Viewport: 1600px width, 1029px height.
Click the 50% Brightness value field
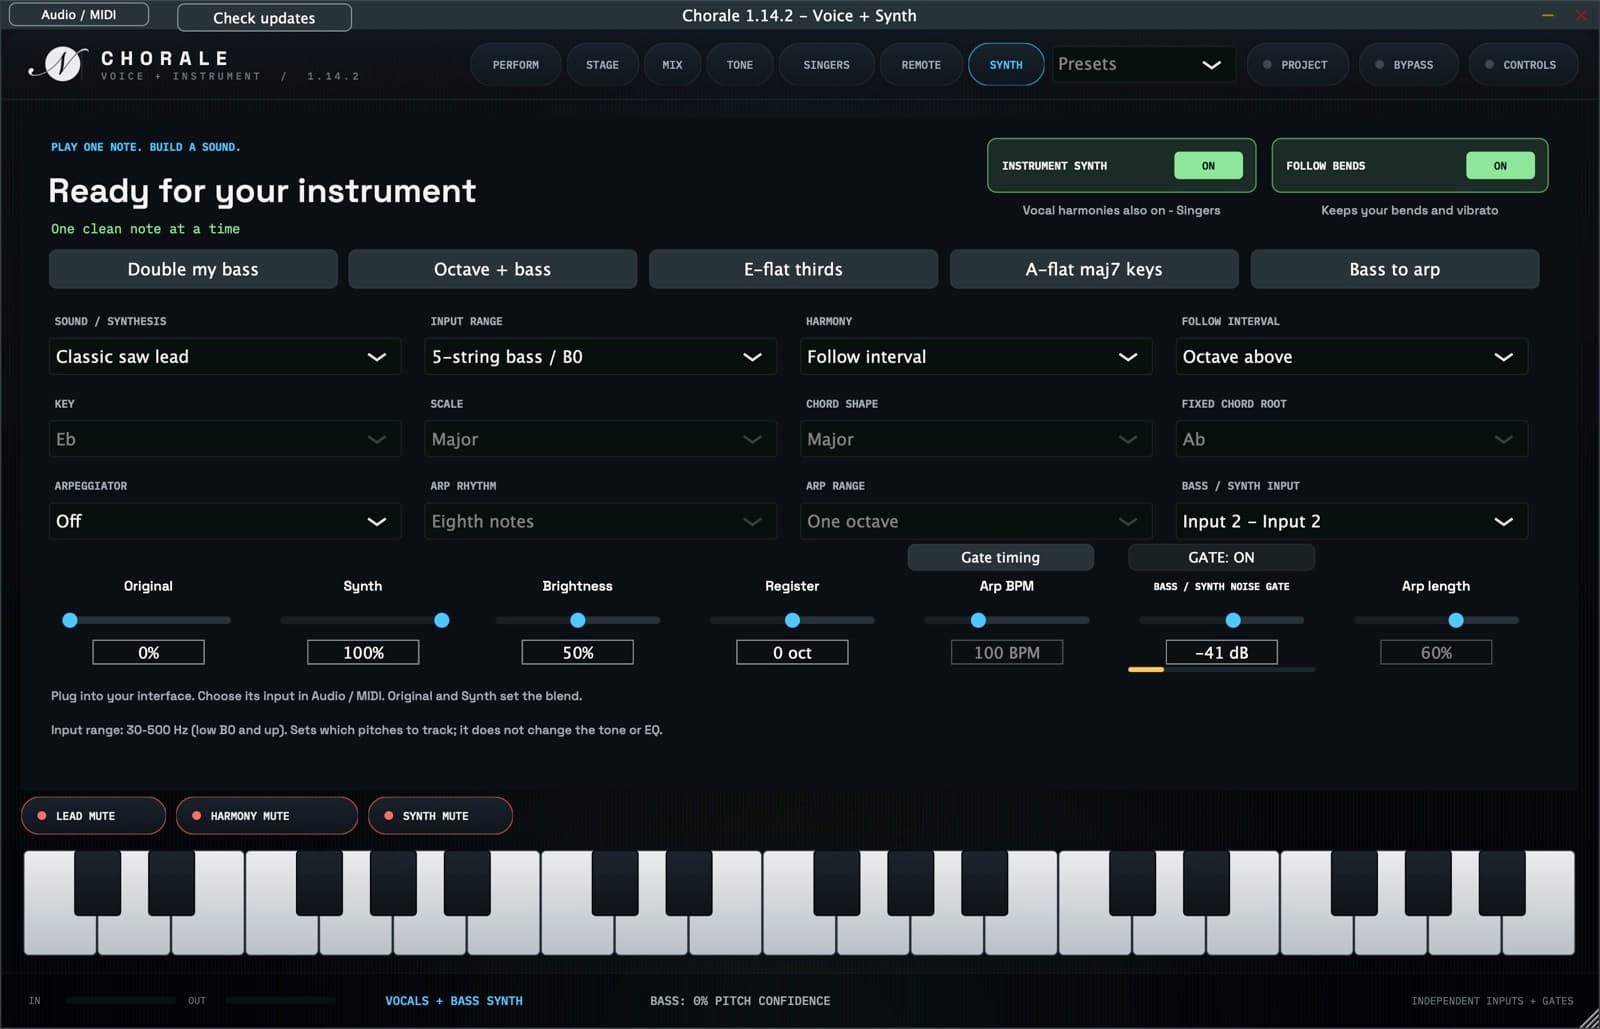[x=577, y=652]
